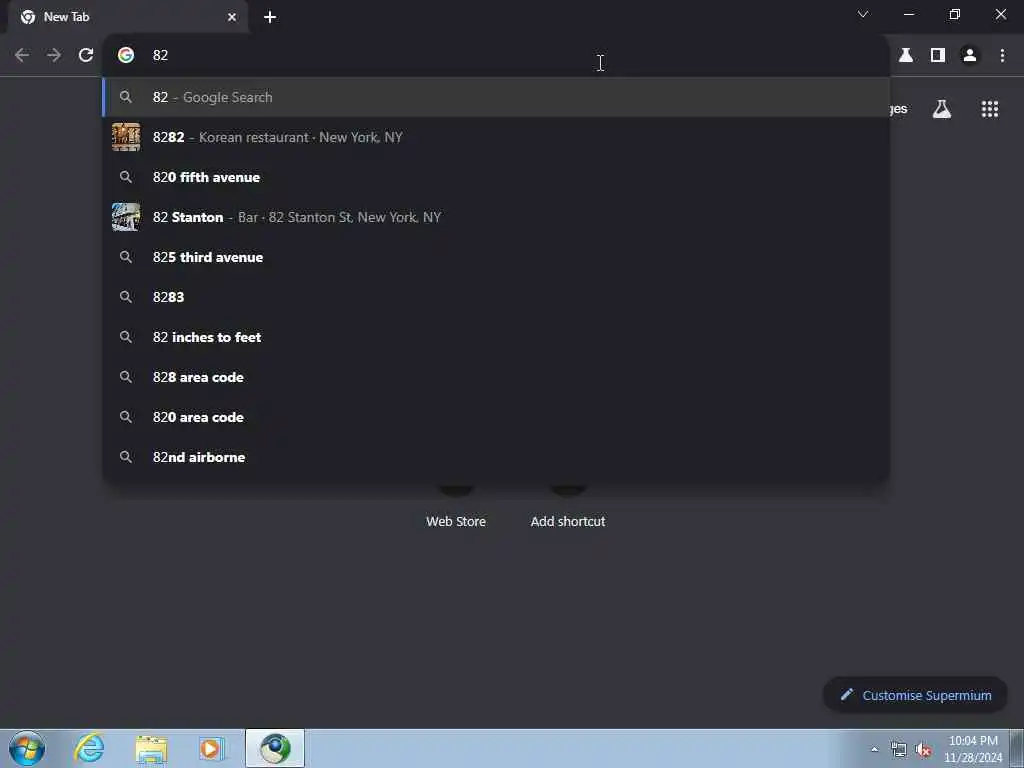The width and height of the screenshot is (1024, 768).
Task: Click the flask icon on new tab page
Action: coord(942,109)
